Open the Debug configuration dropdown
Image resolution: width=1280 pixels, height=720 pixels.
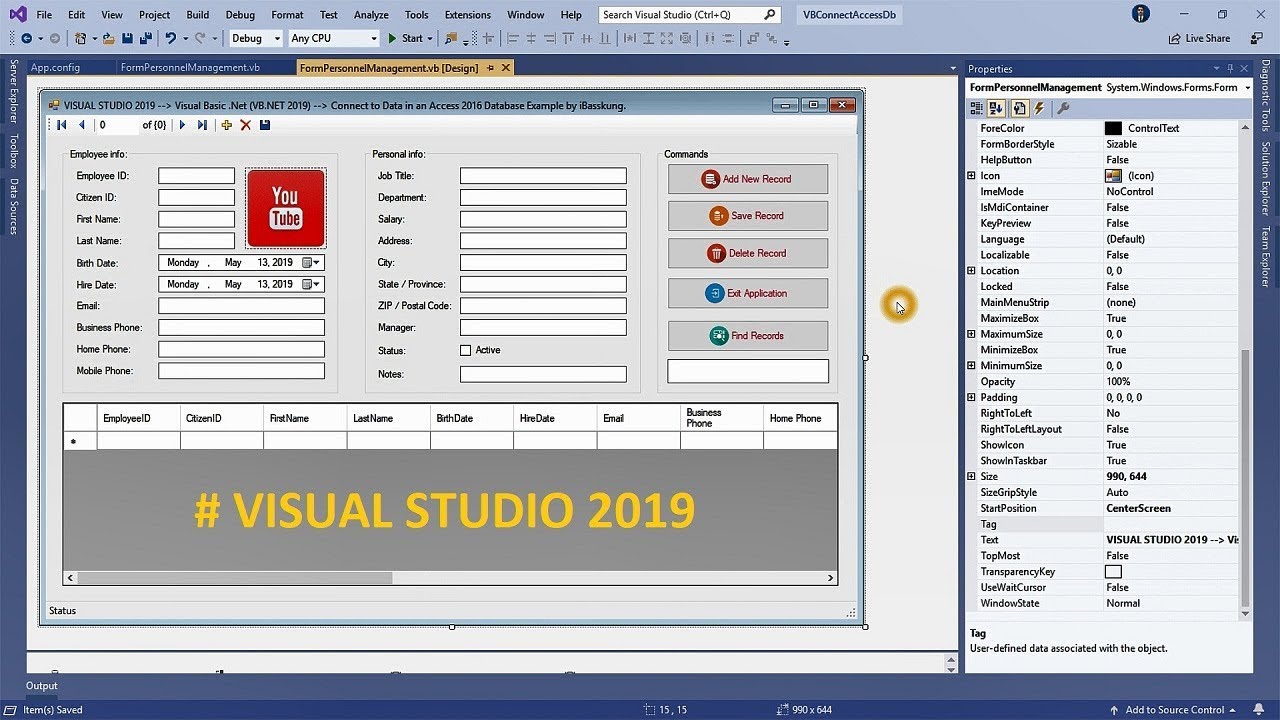(x=277, y=38)
